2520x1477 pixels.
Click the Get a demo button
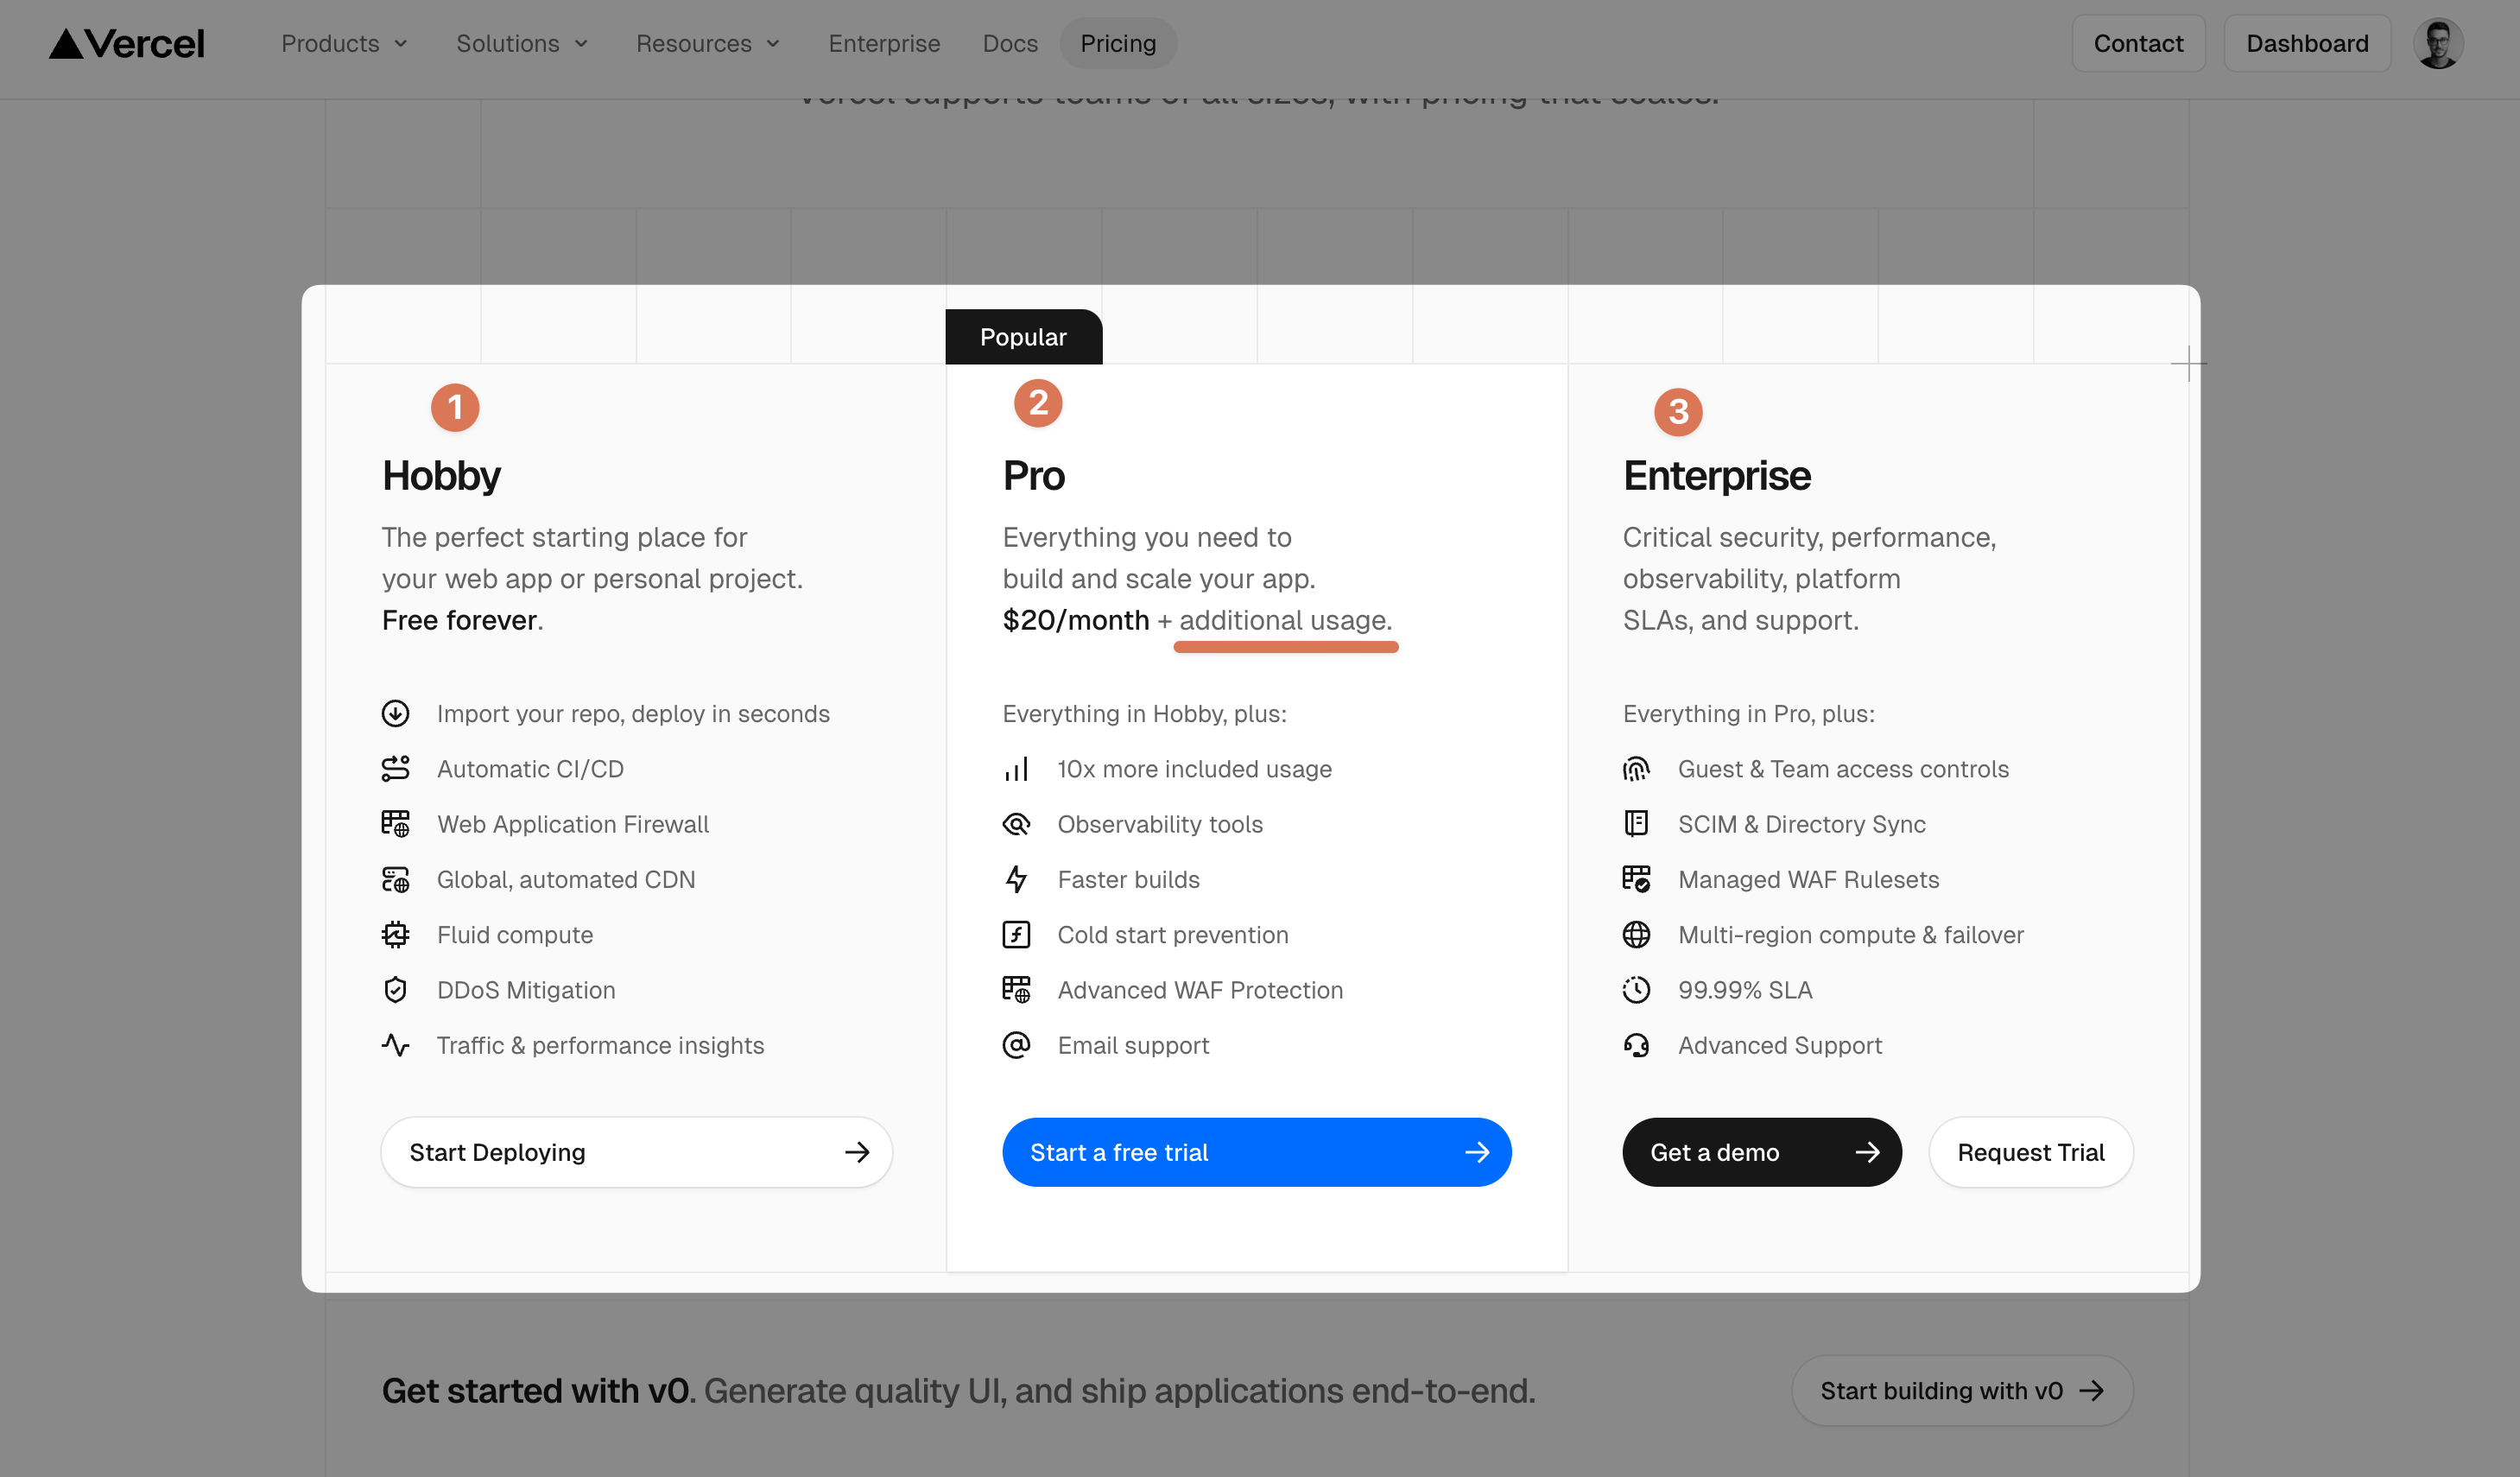click(x=1761, y=1152)
